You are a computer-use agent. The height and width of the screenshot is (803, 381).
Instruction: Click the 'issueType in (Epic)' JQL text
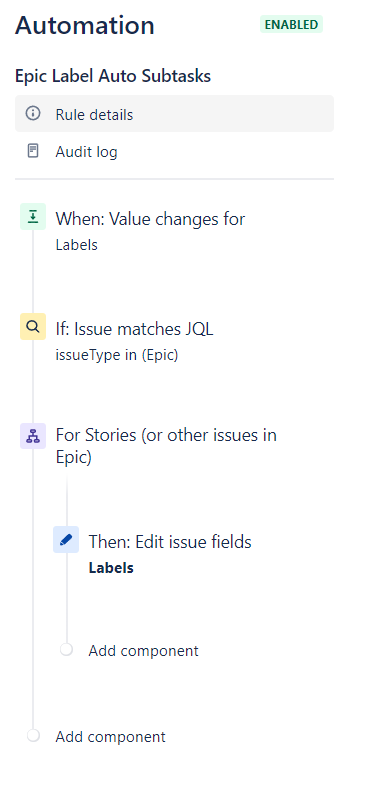(x=117, y=355)
